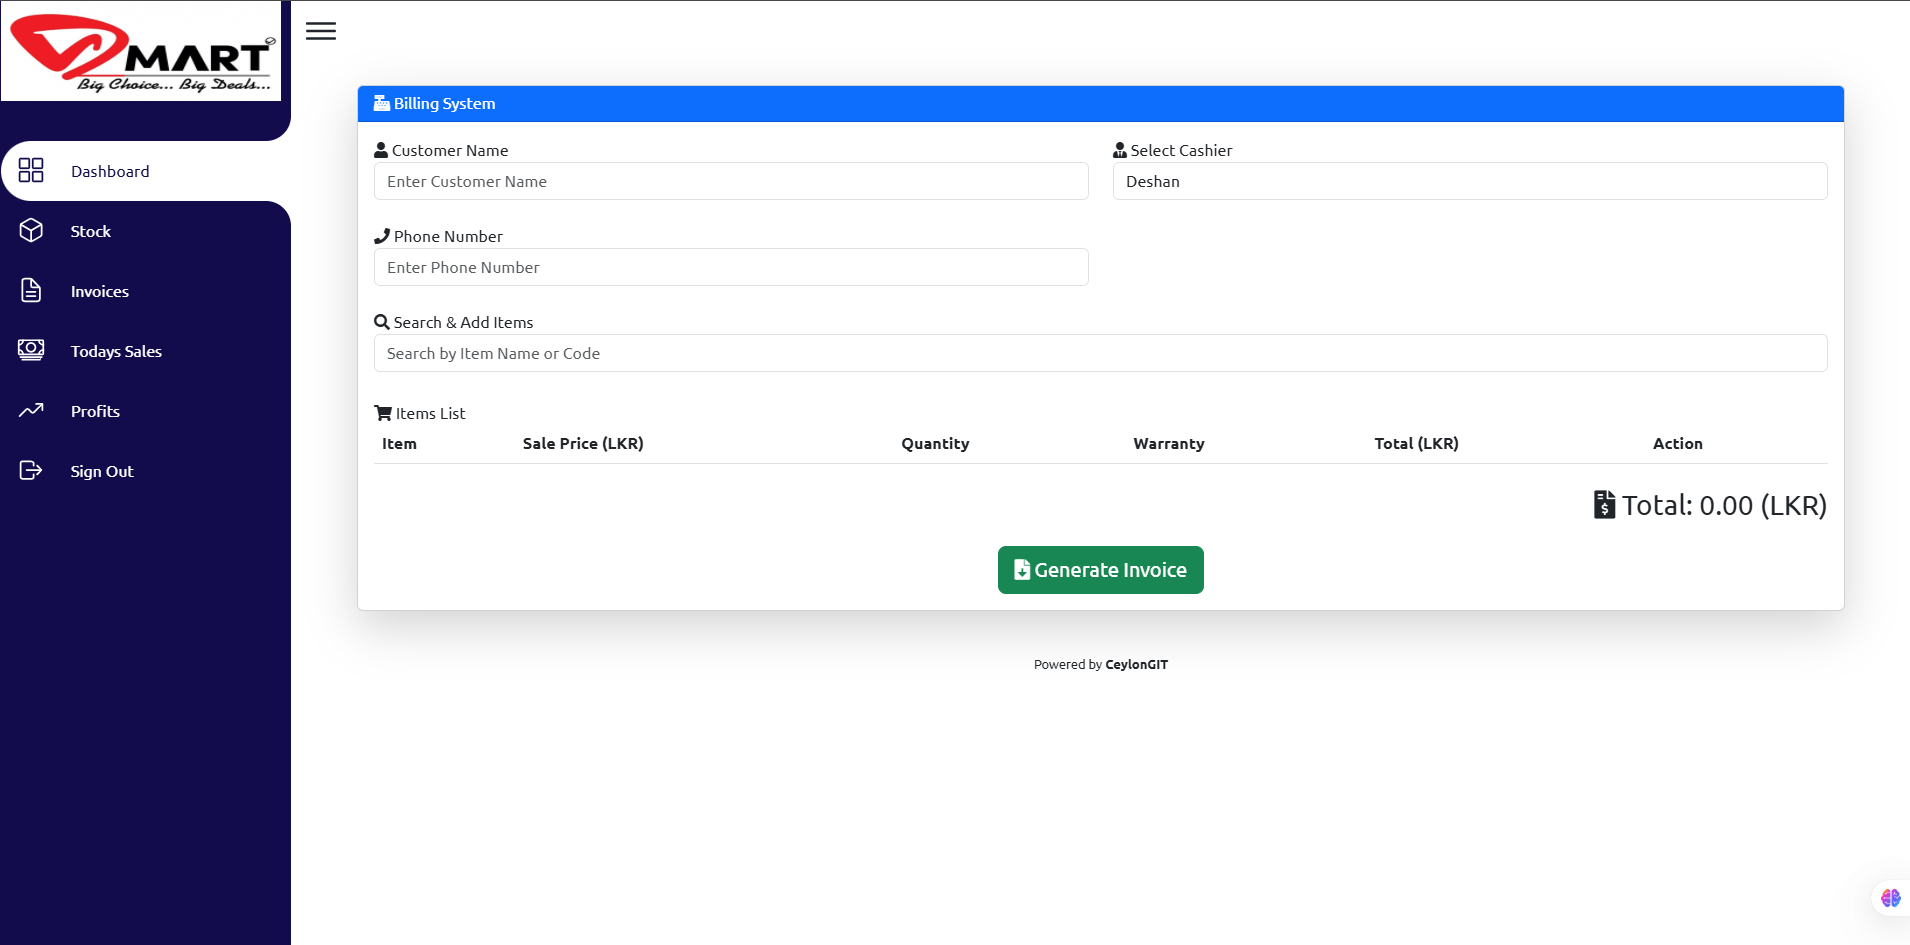Click into the Phone Number field
The width and height of the screenshot is (1910, 945).
click(731, 268)
